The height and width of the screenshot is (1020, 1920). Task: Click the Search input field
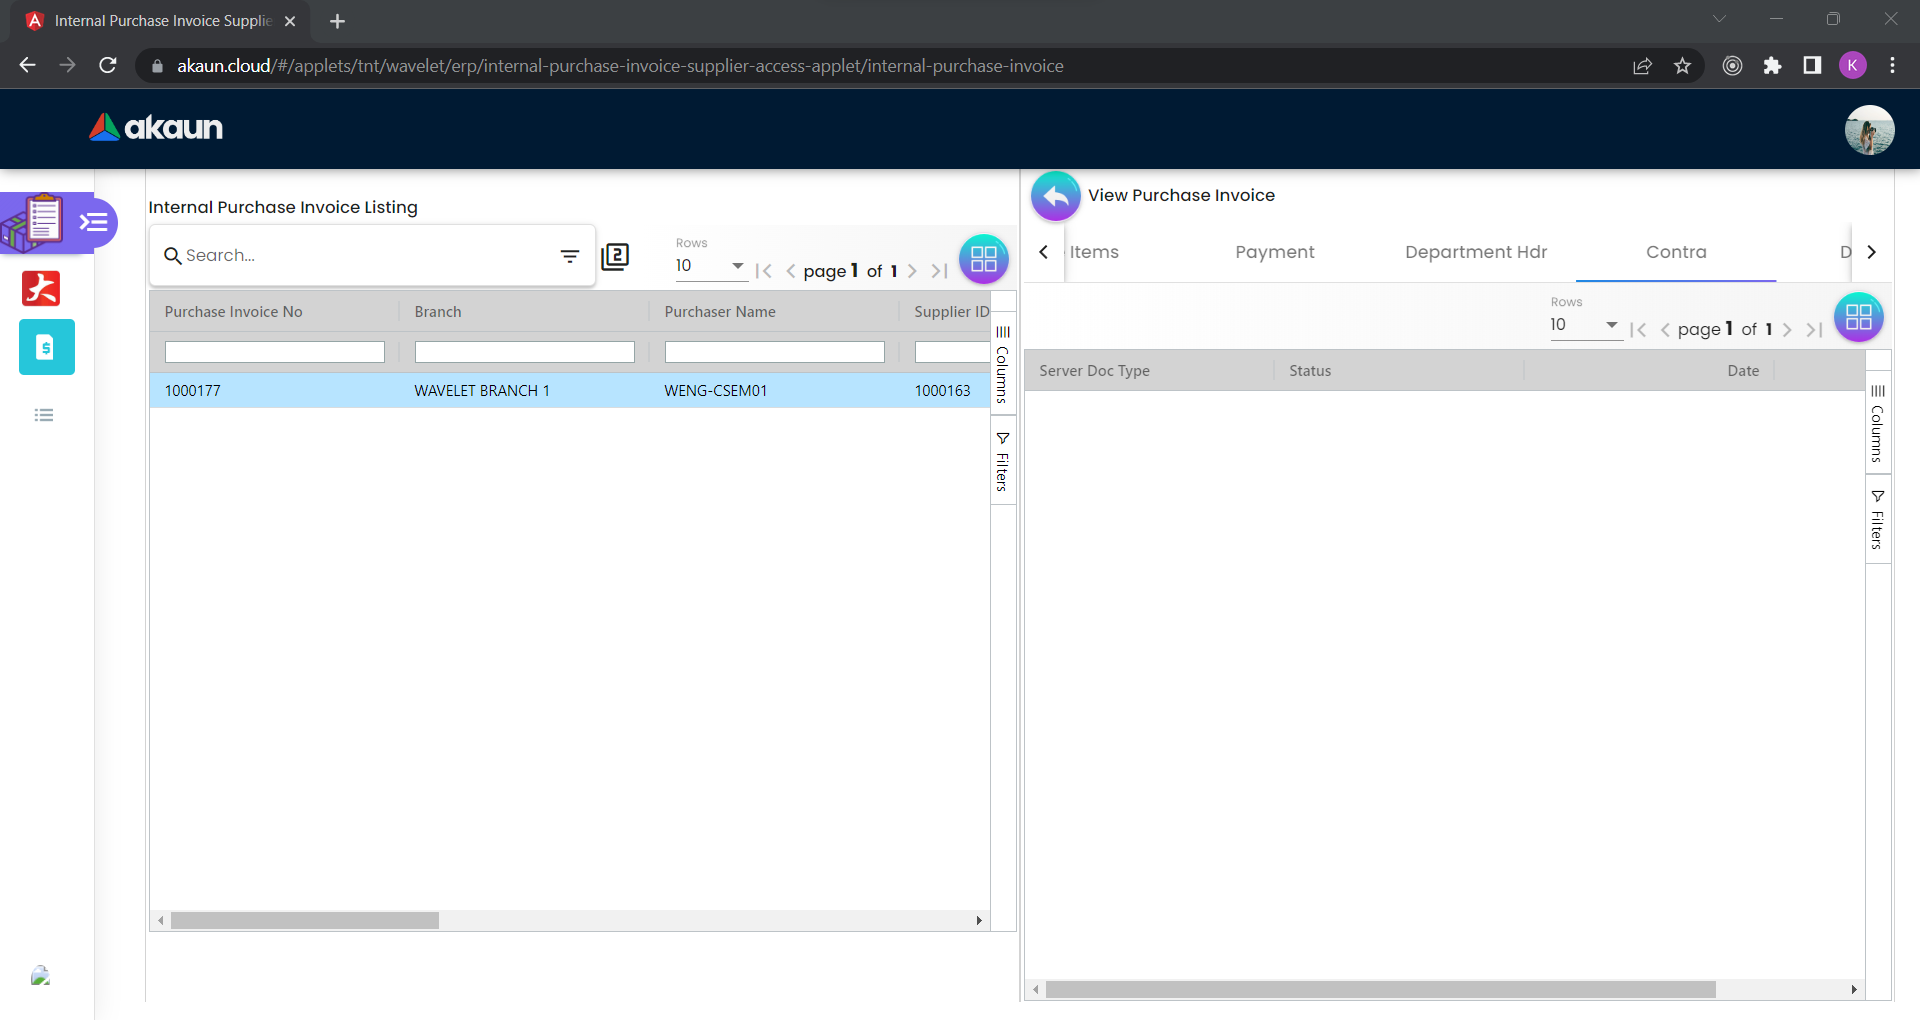point(365,256)
